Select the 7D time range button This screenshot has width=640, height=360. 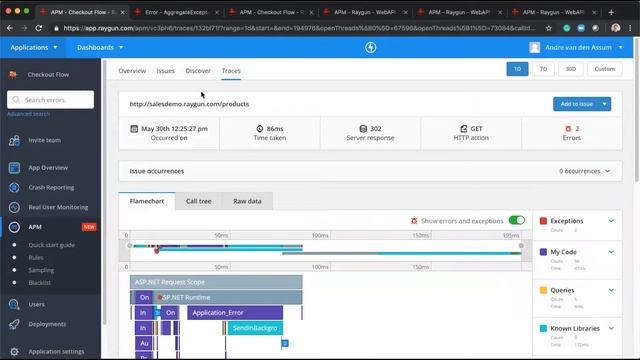543,69
